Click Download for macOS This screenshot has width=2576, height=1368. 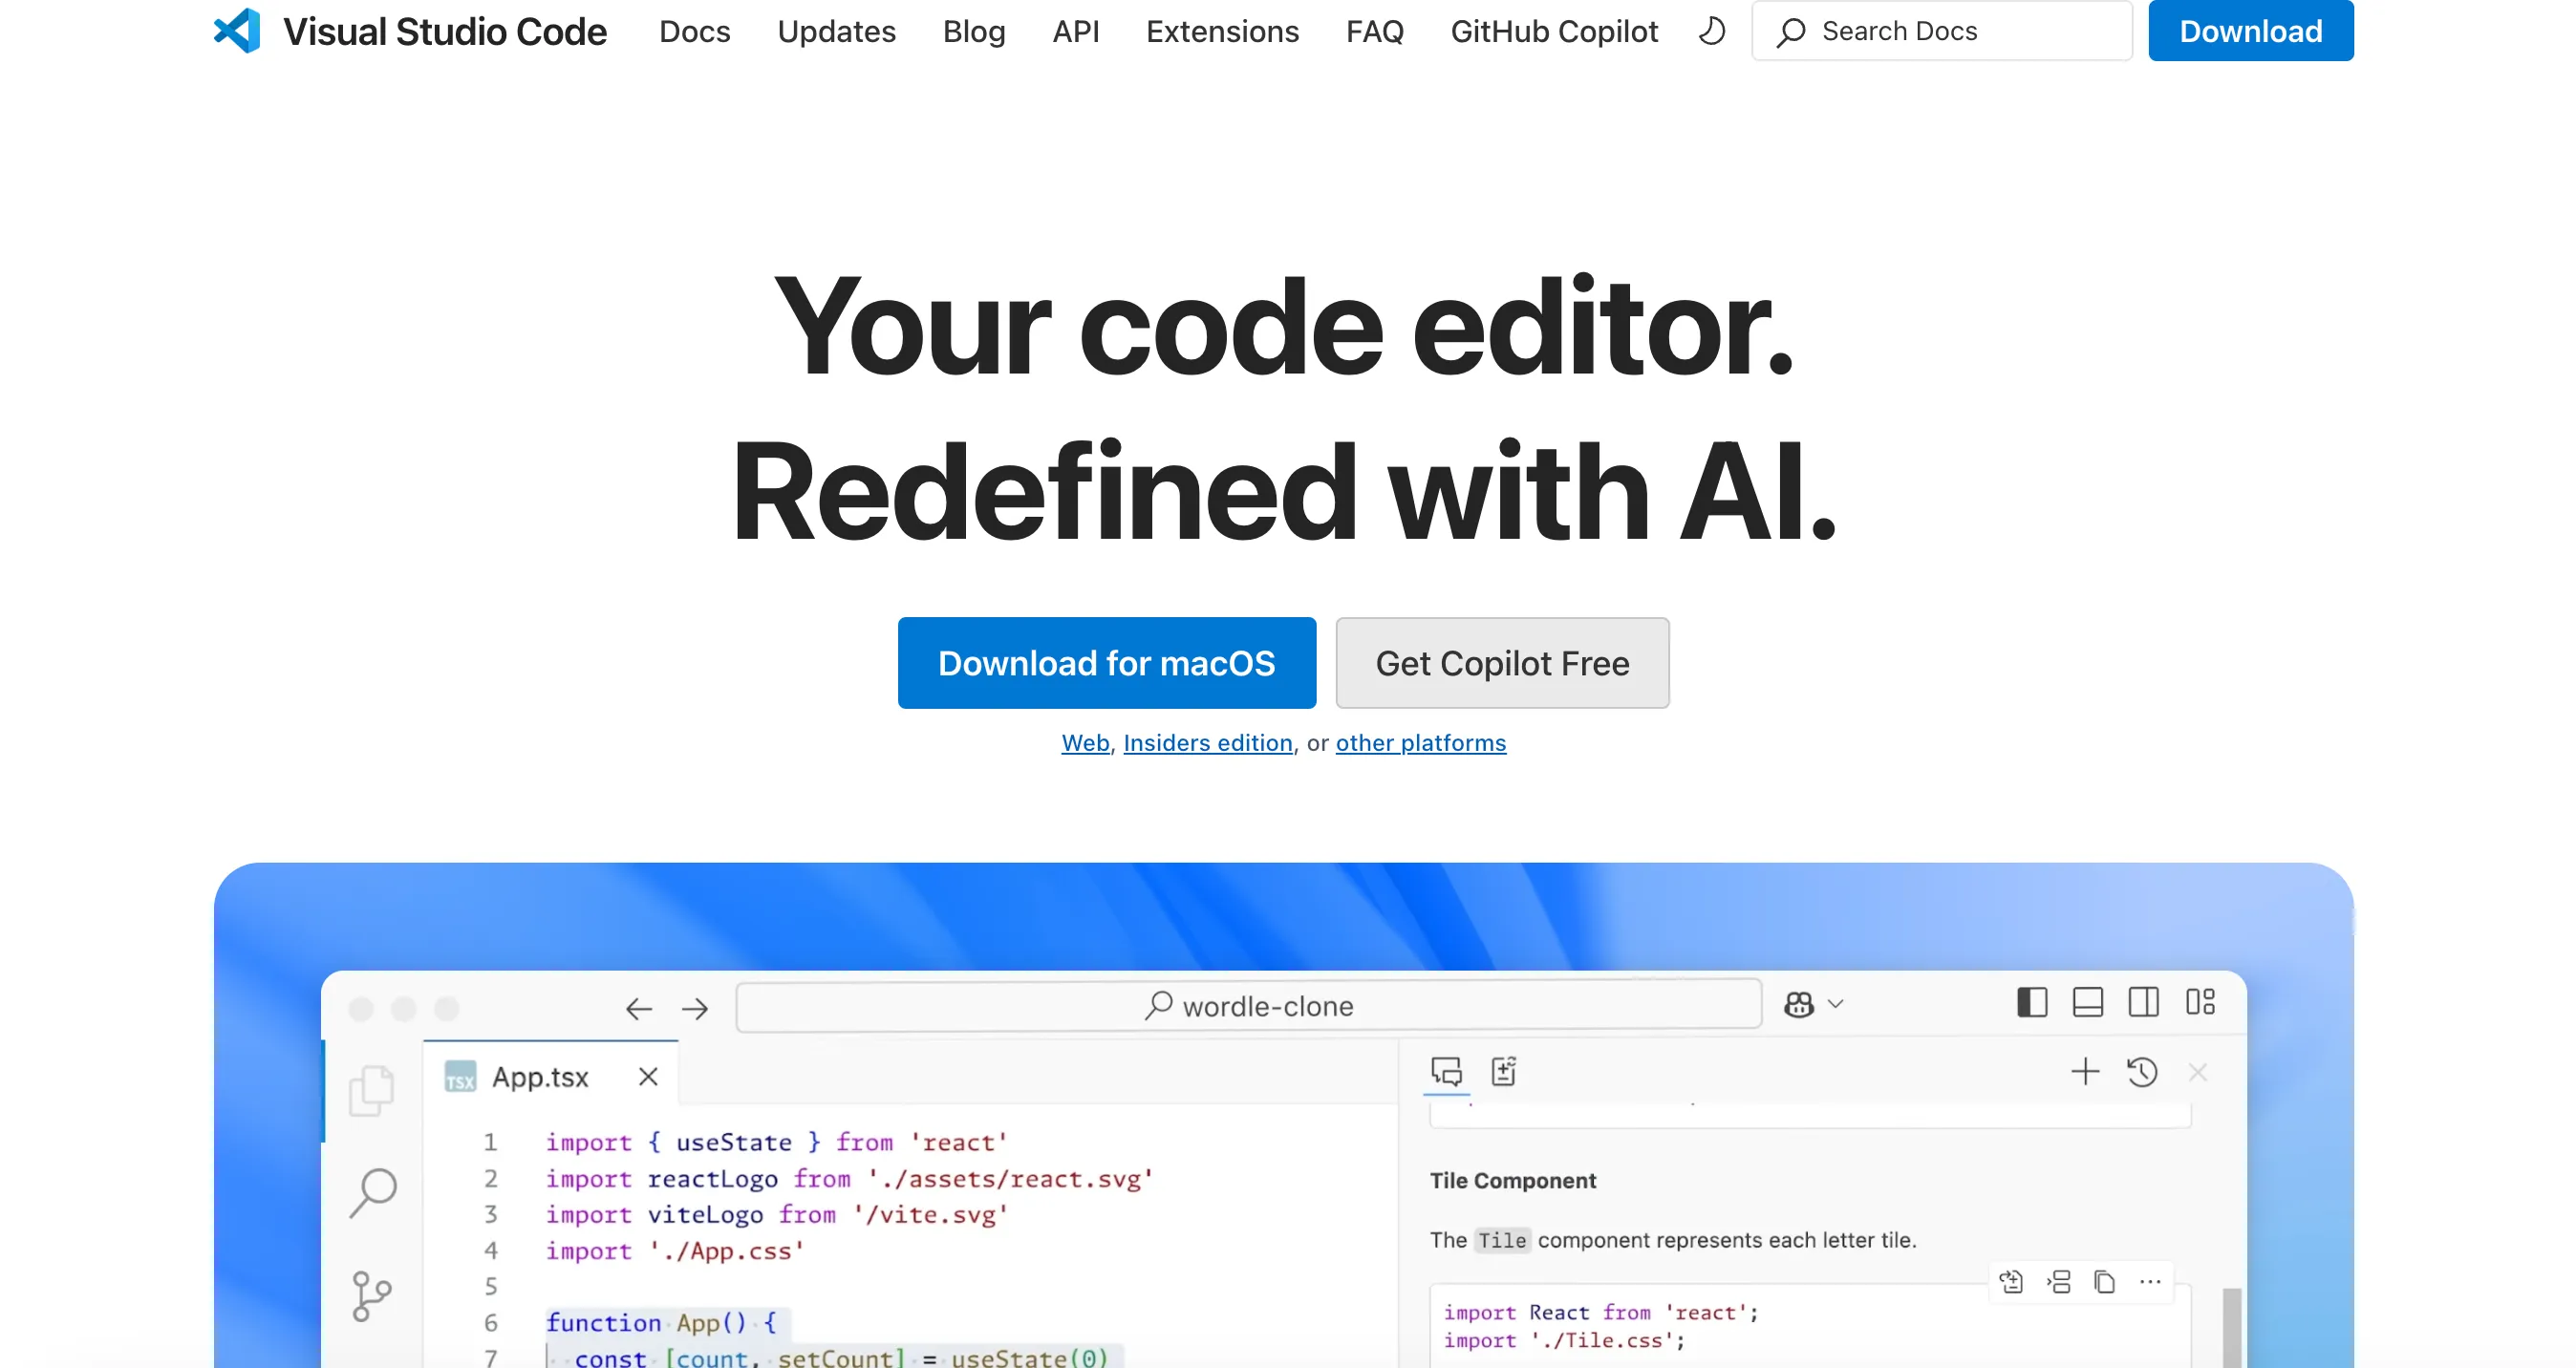pyautogui.click(x=1107, y=663)
